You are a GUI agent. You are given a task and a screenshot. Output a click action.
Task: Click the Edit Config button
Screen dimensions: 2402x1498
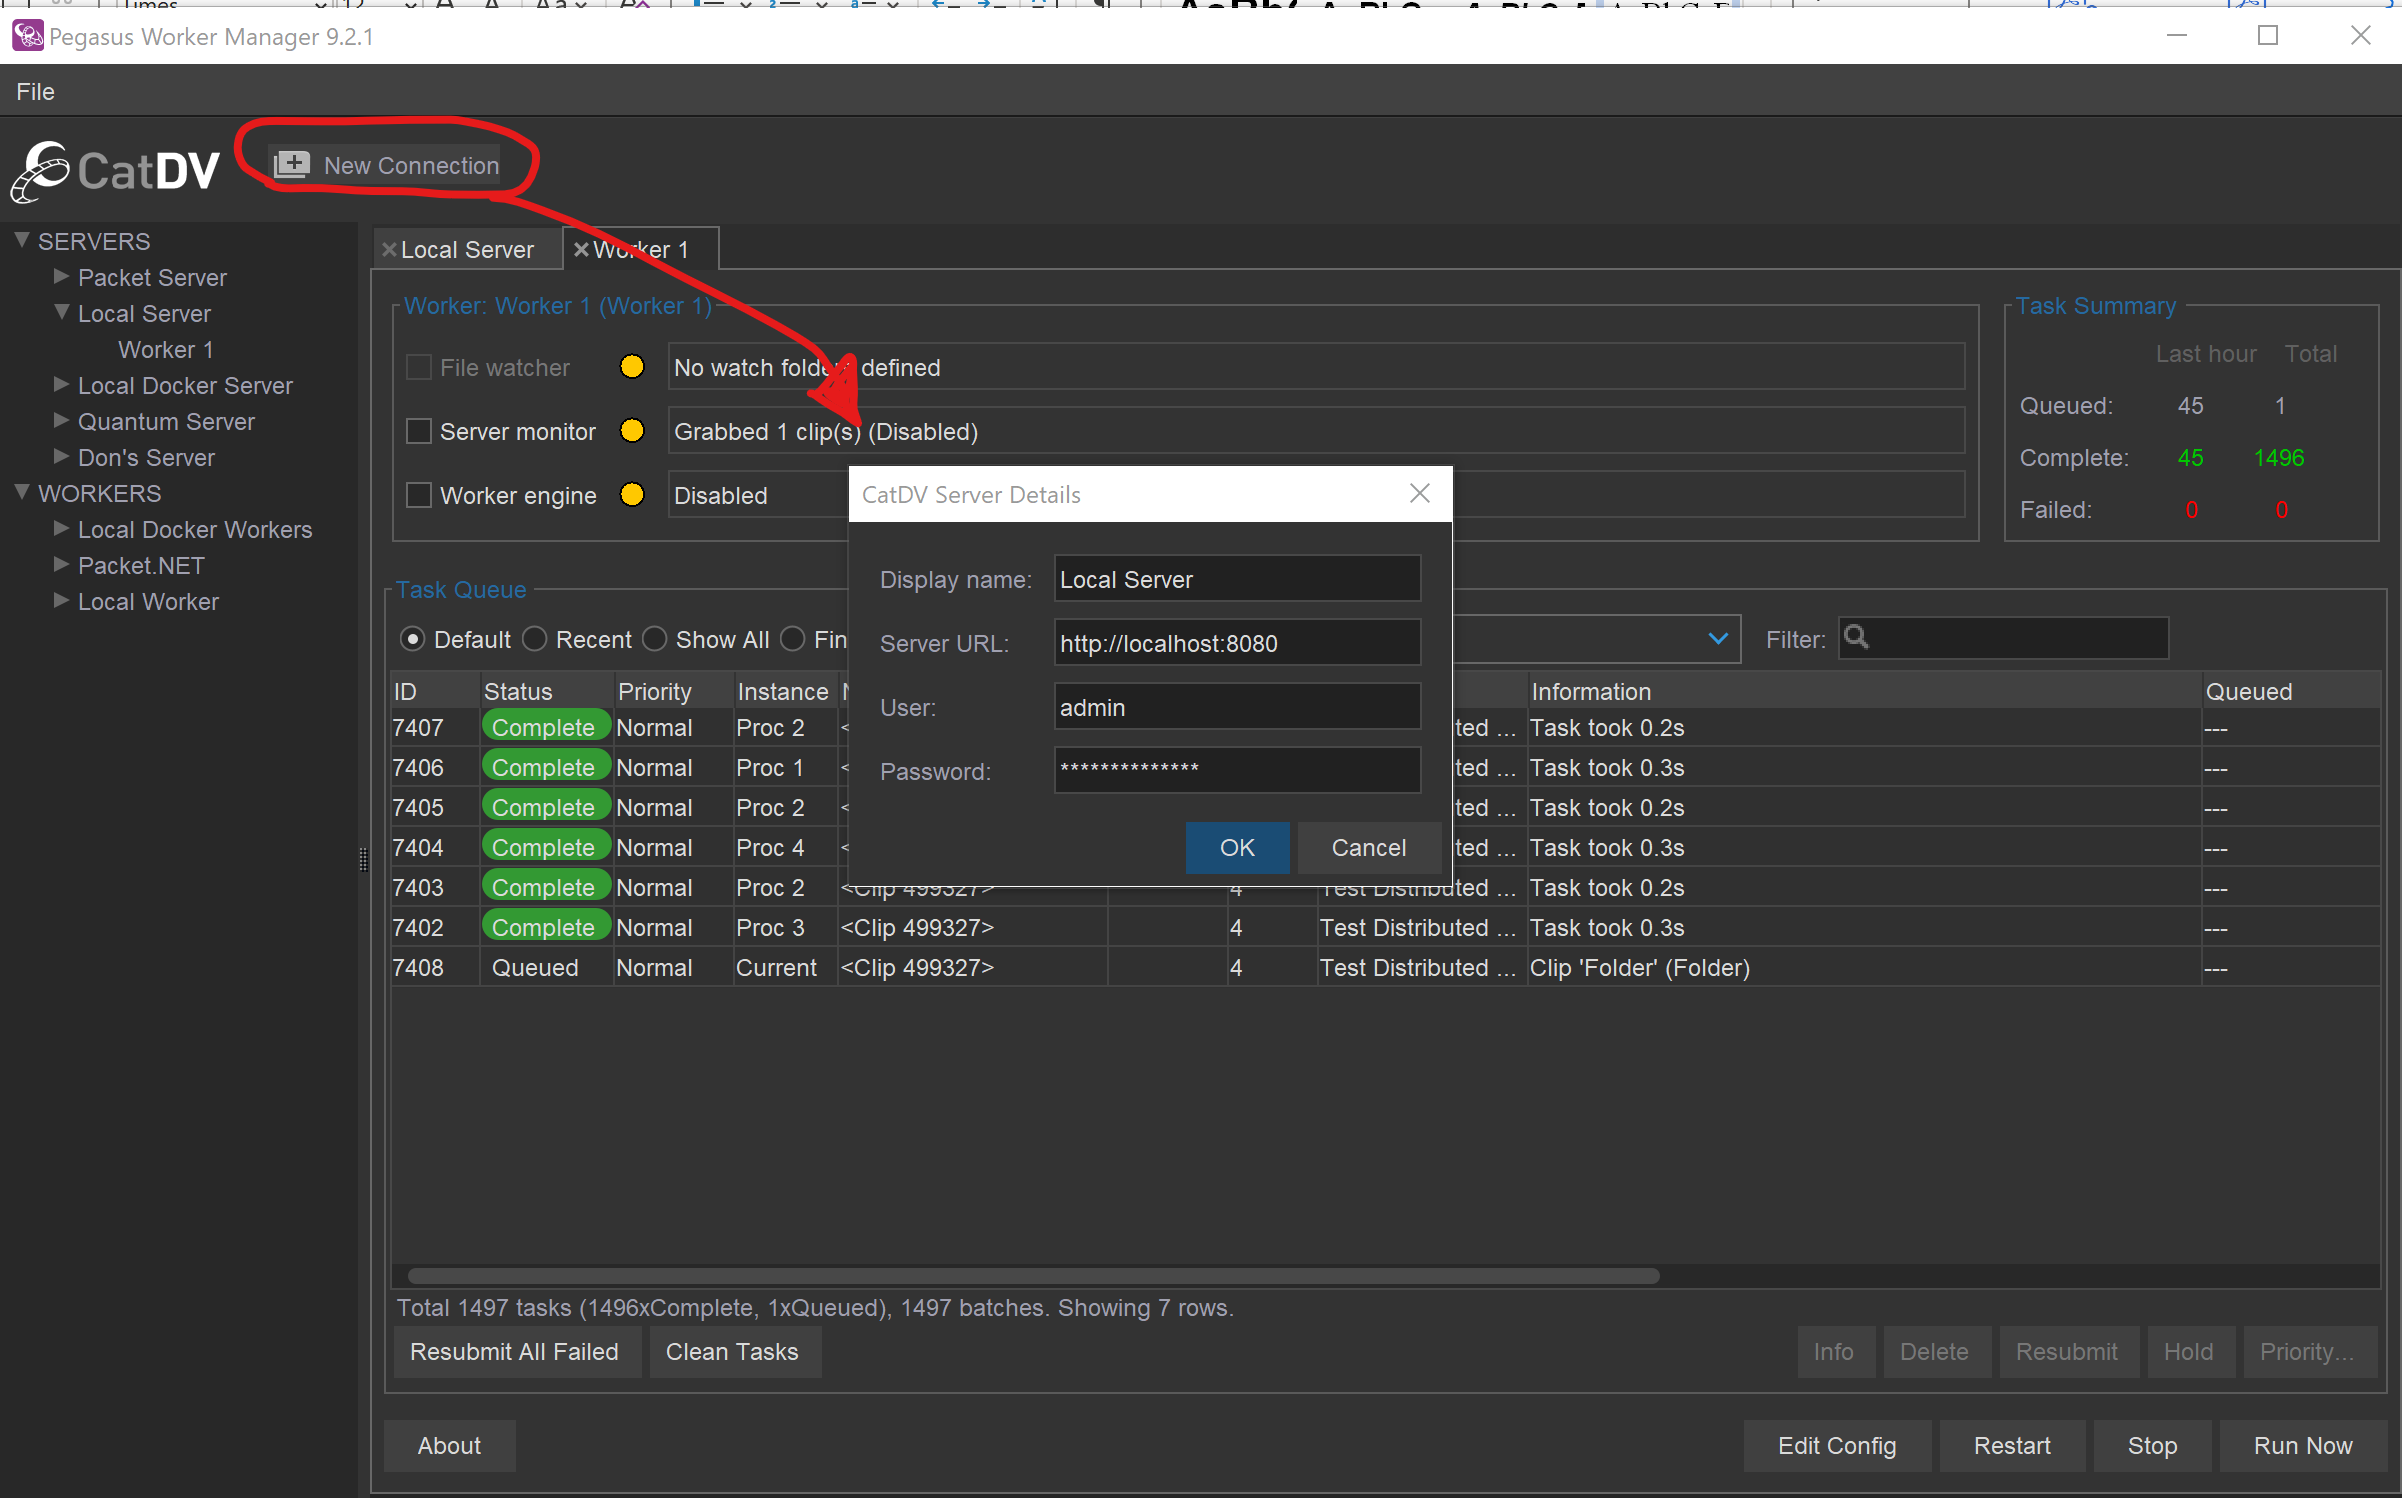coord(1837,1446)
